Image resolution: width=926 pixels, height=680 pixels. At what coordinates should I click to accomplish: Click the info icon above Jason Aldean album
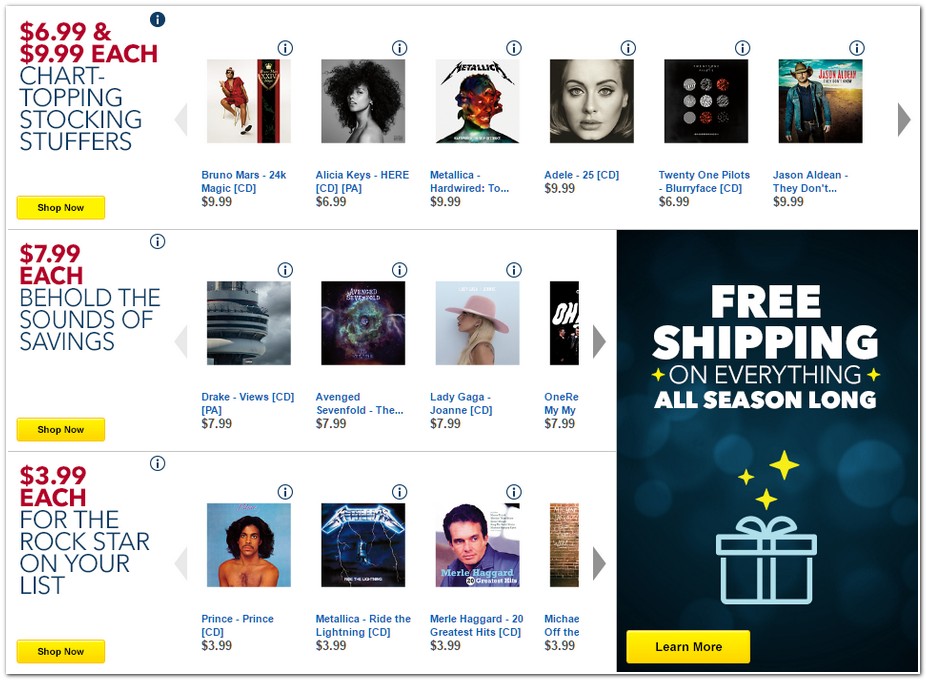click(857, 47)
